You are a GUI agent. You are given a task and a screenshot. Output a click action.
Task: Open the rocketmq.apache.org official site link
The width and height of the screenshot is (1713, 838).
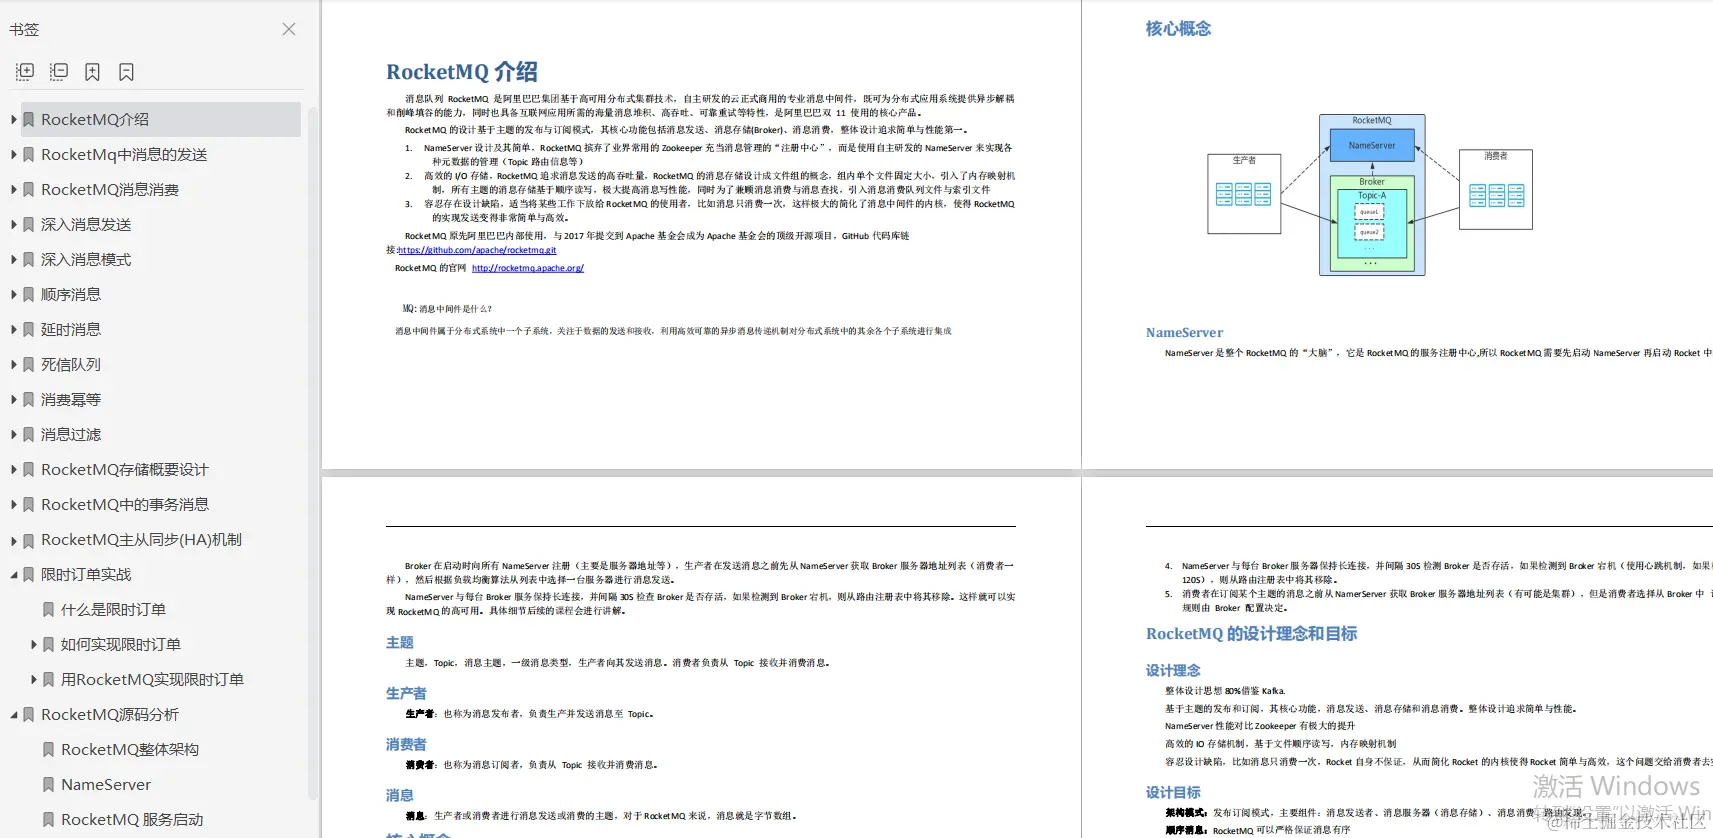528,268
